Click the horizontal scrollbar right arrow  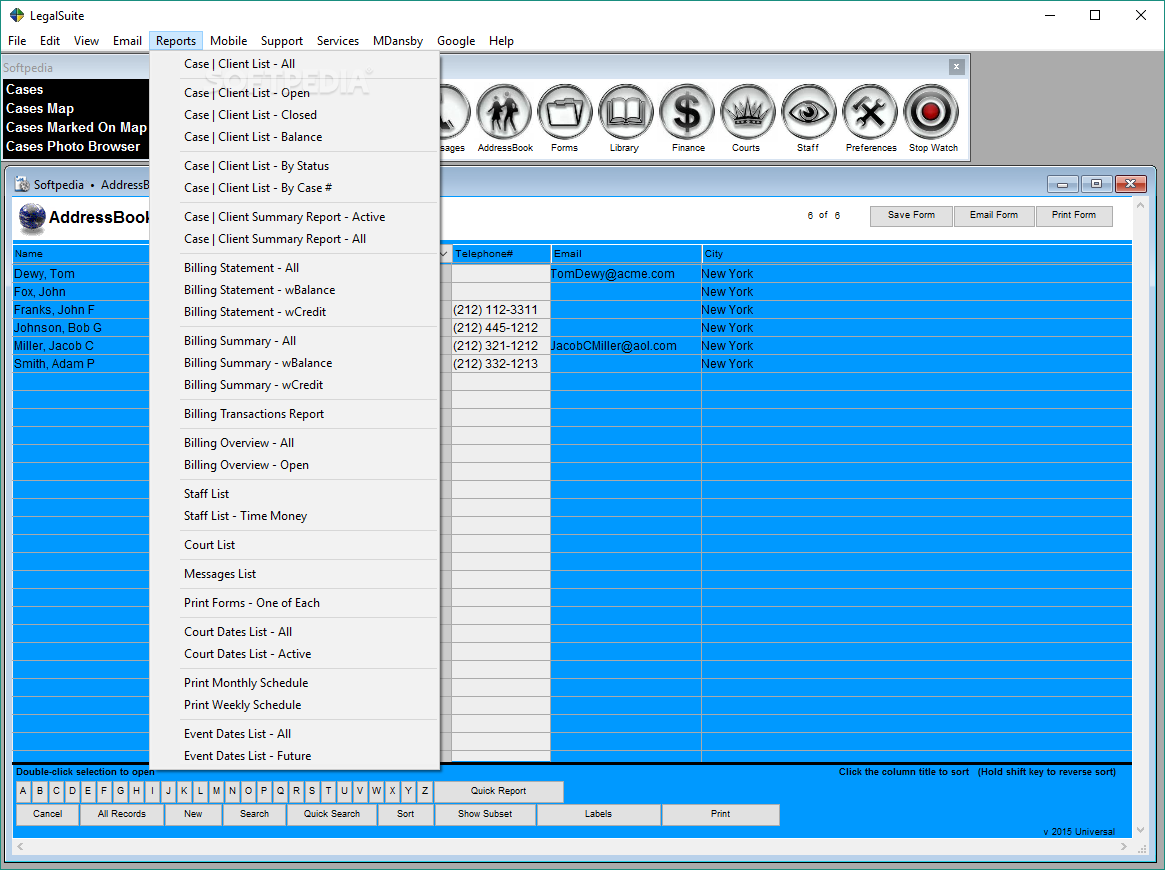coord(1123,846)
